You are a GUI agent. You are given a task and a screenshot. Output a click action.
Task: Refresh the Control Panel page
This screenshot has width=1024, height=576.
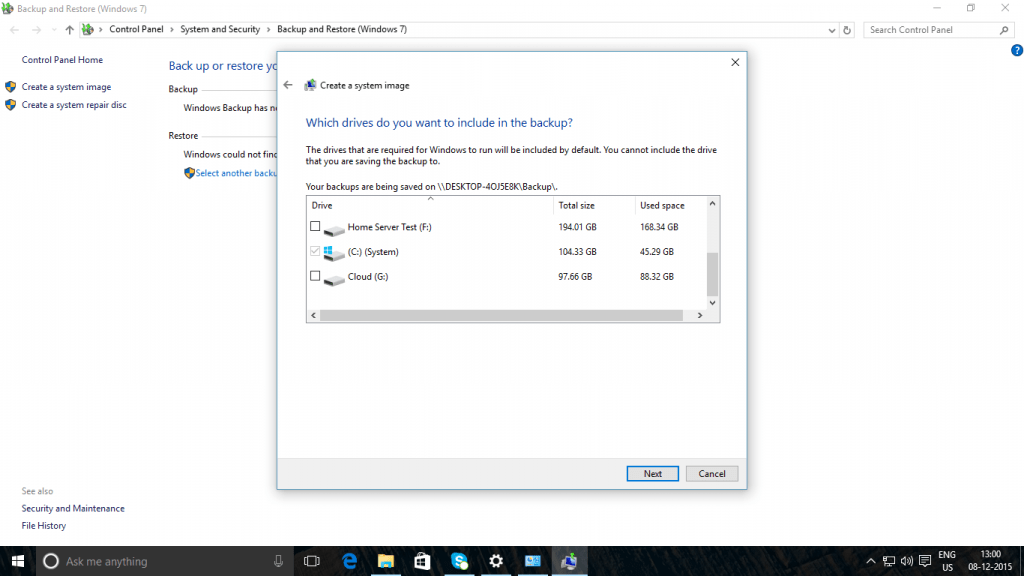[847, 30]
